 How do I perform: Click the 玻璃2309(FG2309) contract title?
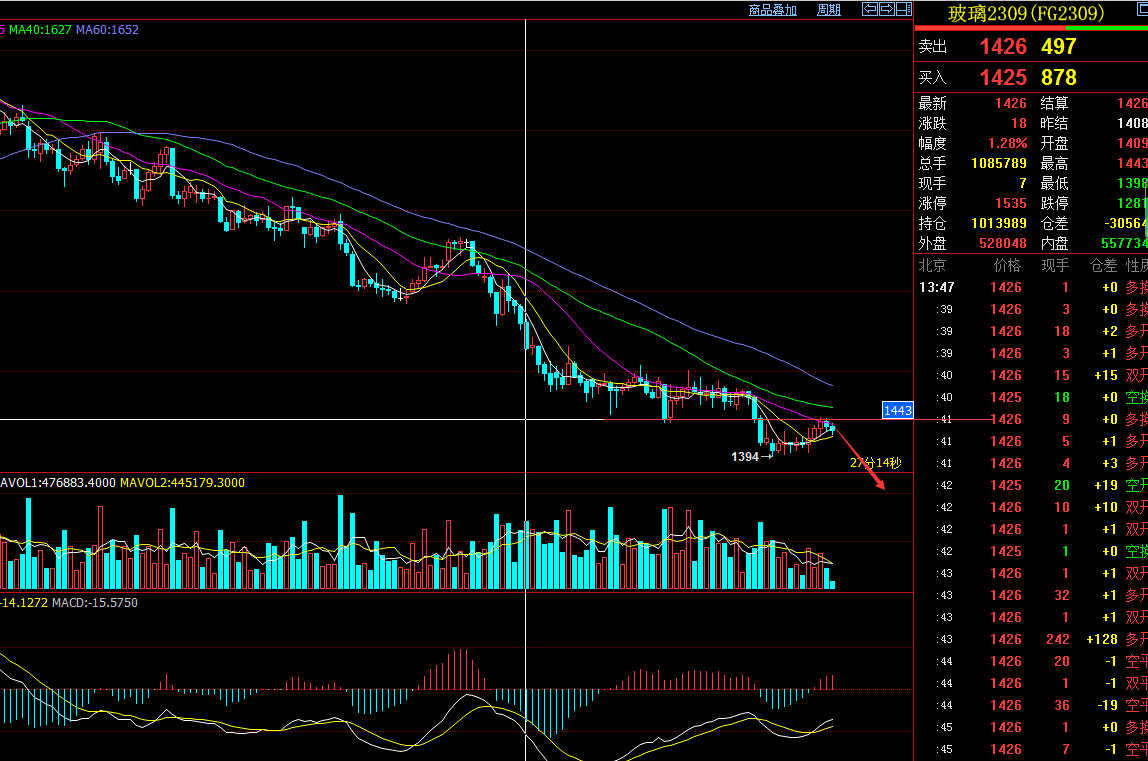[x=1026, y=13]
